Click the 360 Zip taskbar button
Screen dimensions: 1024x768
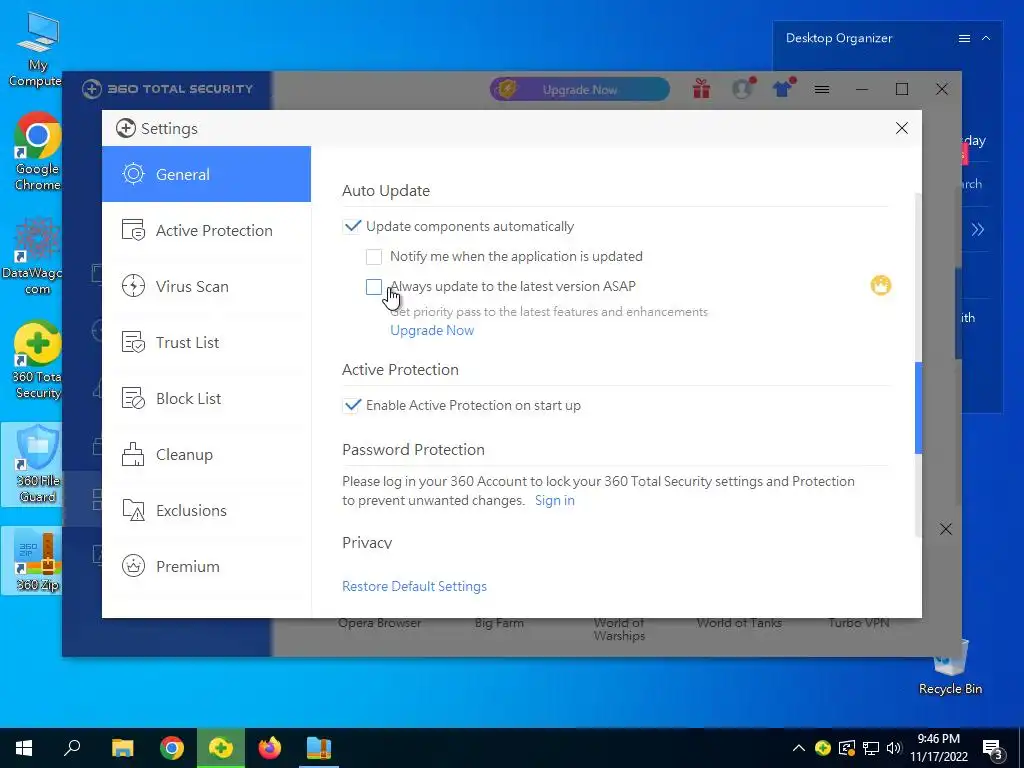319,748
